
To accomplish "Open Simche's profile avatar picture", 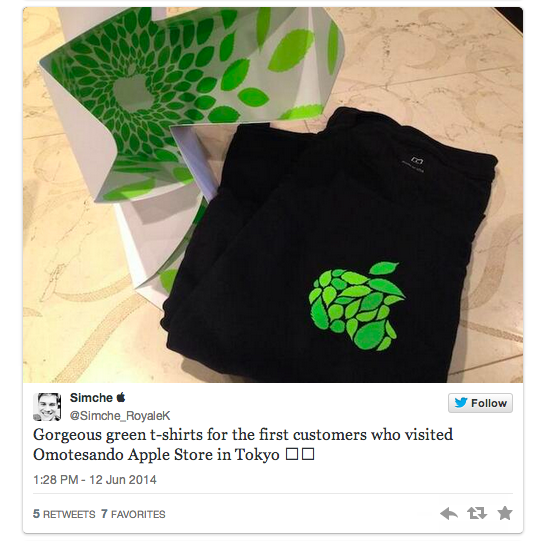I will click(47, 407).
